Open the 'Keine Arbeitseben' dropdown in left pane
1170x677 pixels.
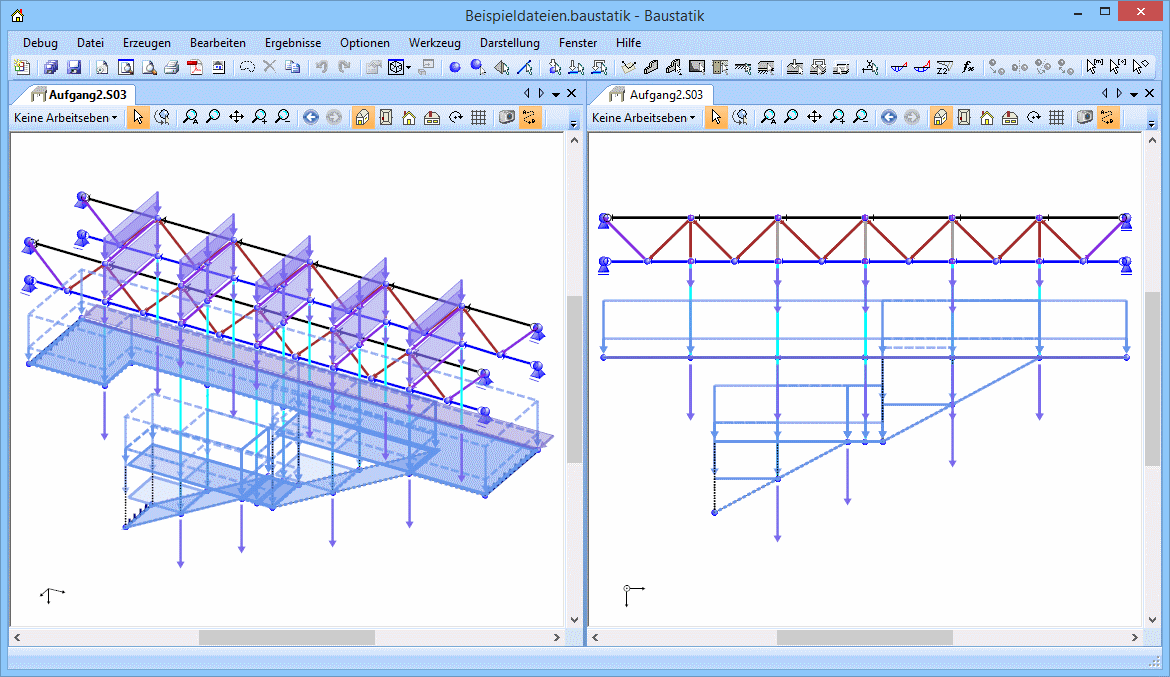tap(65, 117)
